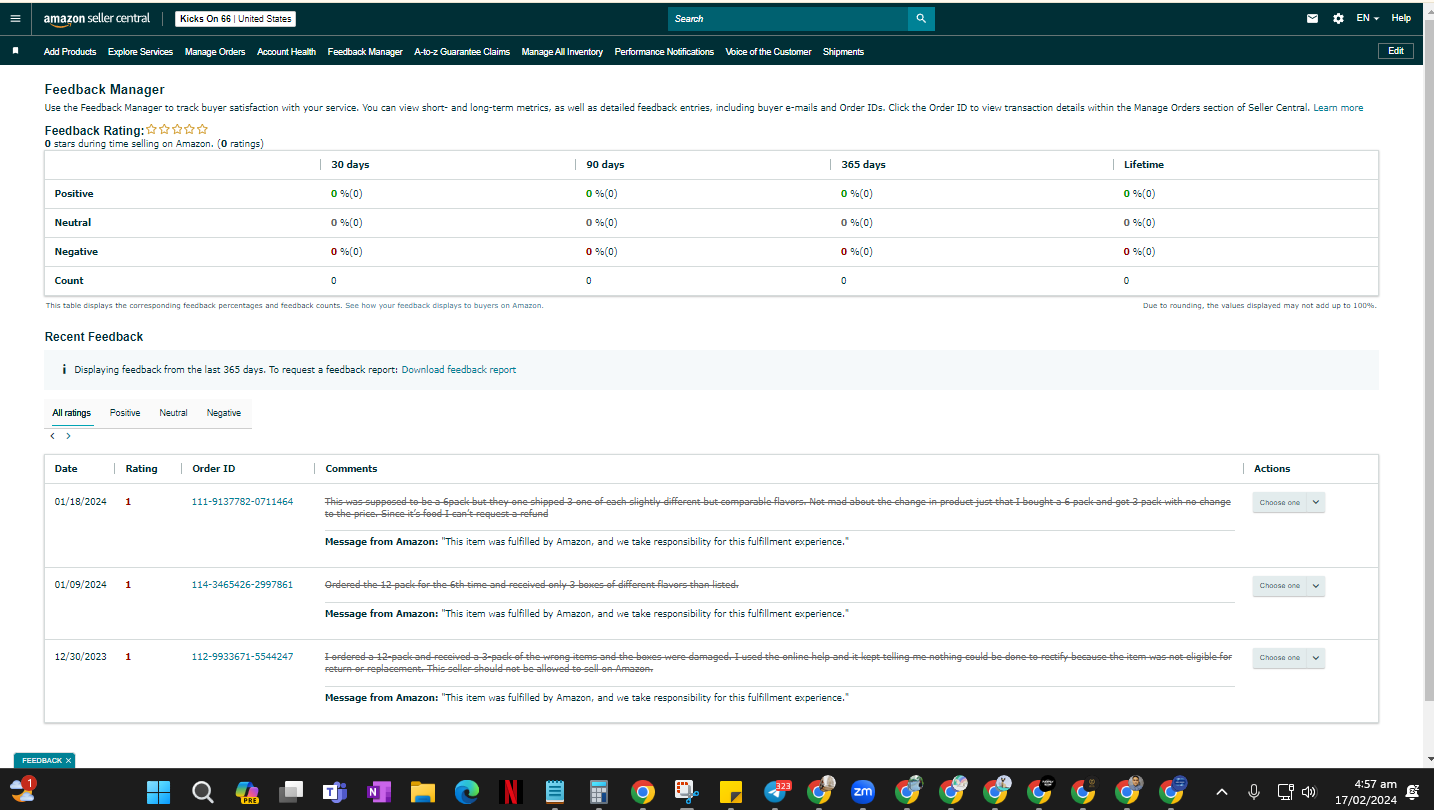Open Task View on taskbar
The height and width of the screenshot is (810, 1434).
coord(291,793)
